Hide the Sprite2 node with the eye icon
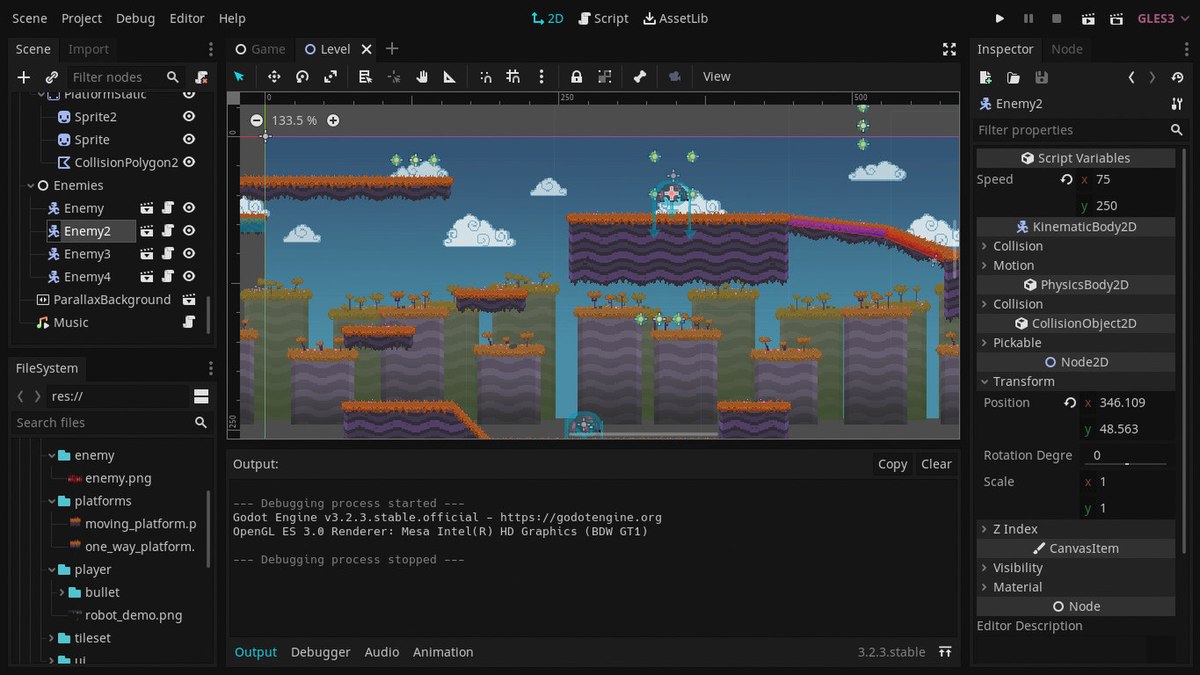1200x675 pixels. [188, 116]
